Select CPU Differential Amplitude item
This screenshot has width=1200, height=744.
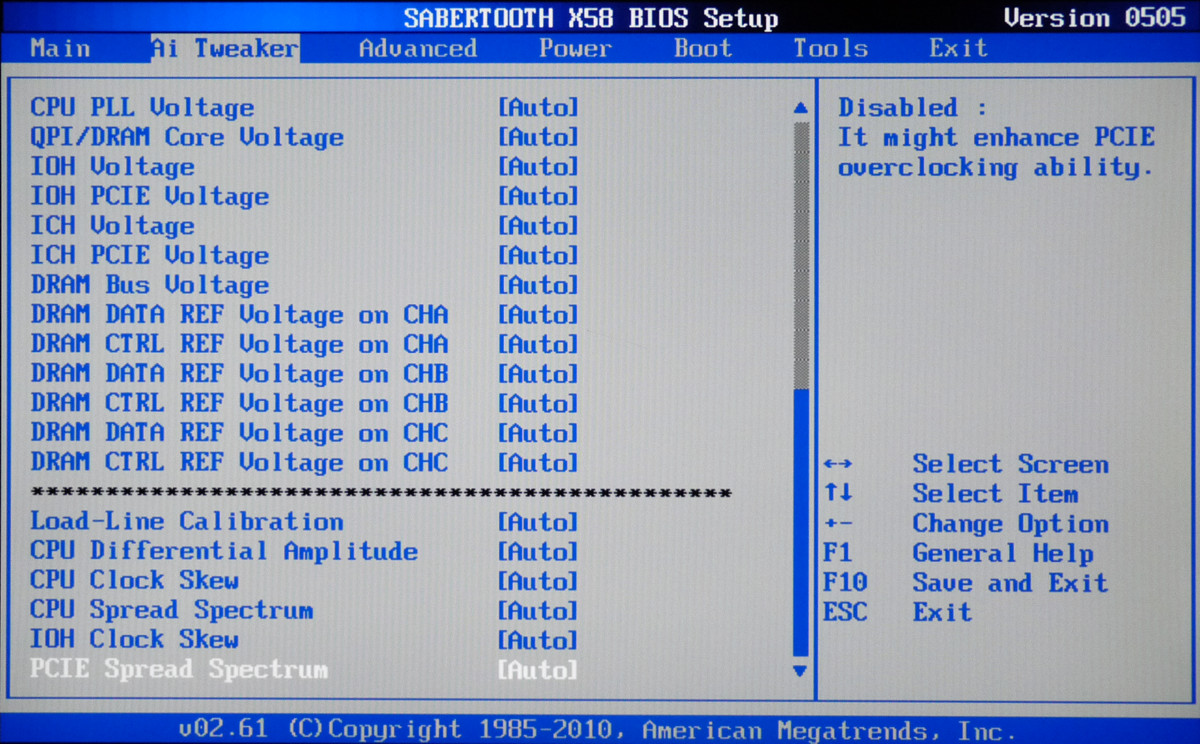[224, 551]
